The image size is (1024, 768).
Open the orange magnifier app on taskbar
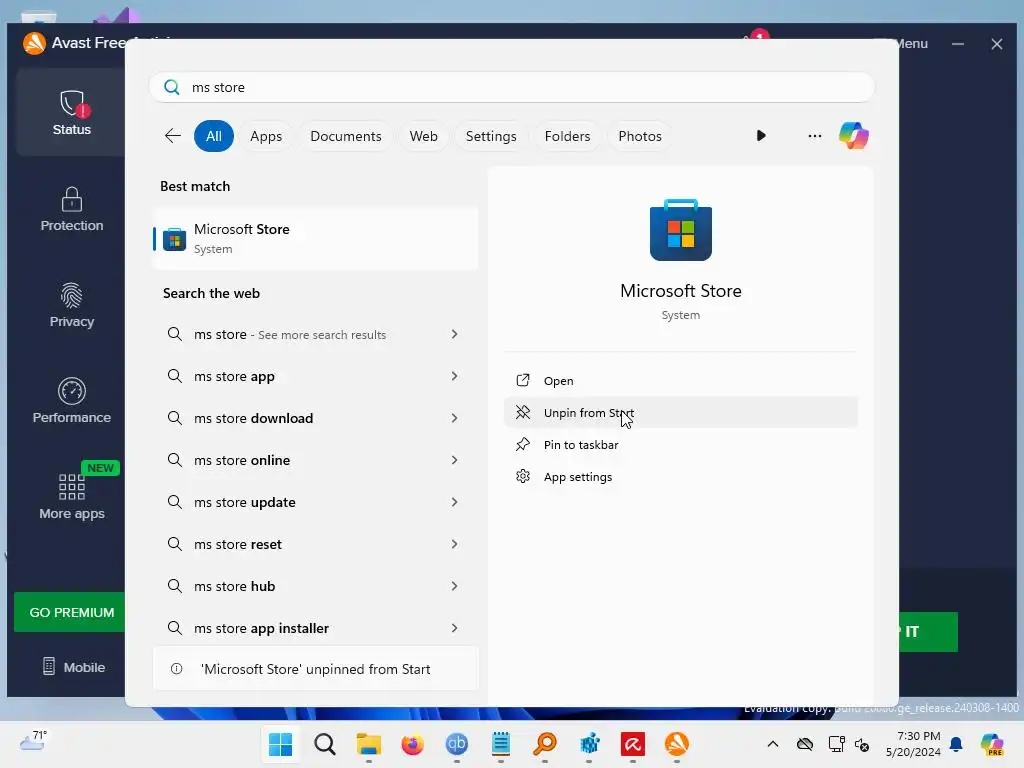click(x=545, y=744)
